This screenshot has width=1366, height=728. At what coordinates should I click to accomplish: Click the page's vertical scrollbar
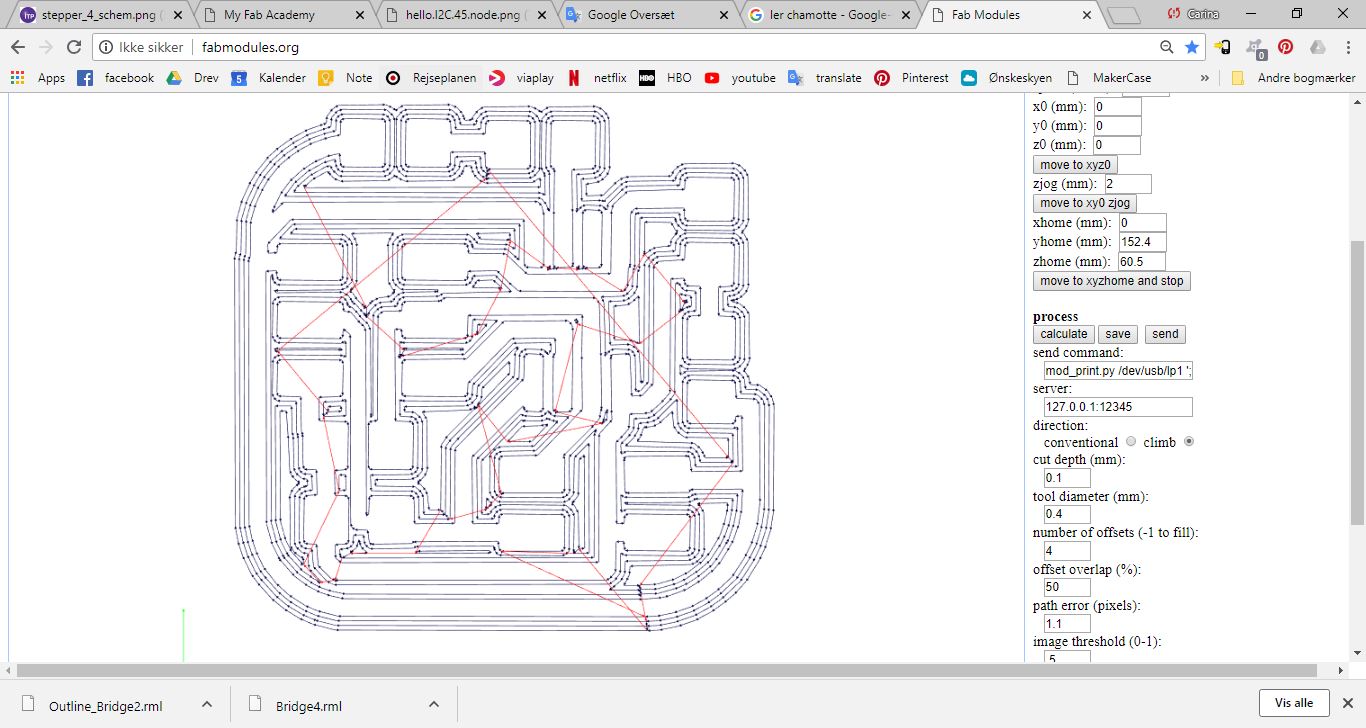coord(1357,382)
